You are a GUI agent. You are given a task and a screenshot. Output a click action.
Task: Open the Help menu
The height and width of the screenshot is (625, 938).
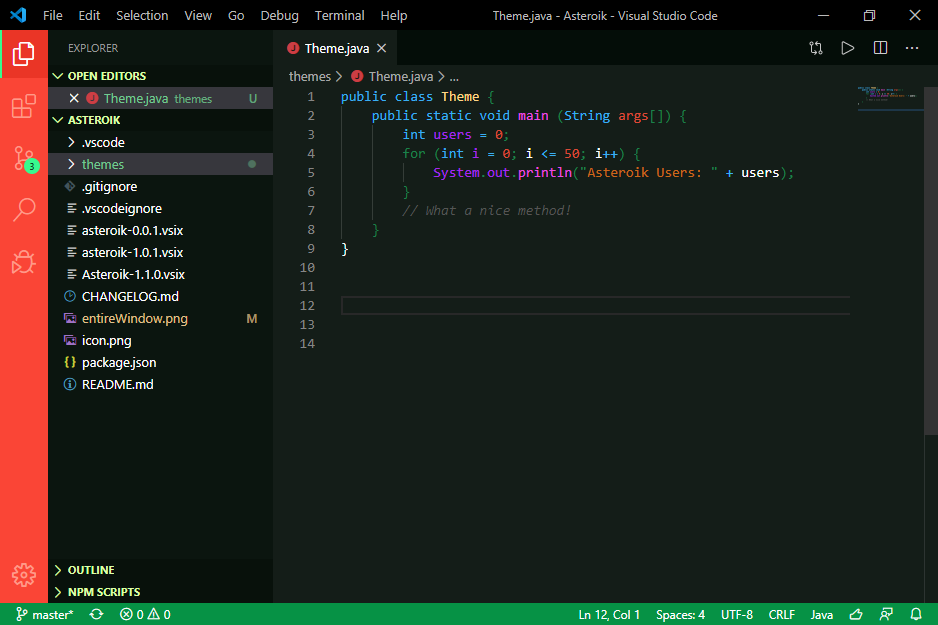pos(394,16)
